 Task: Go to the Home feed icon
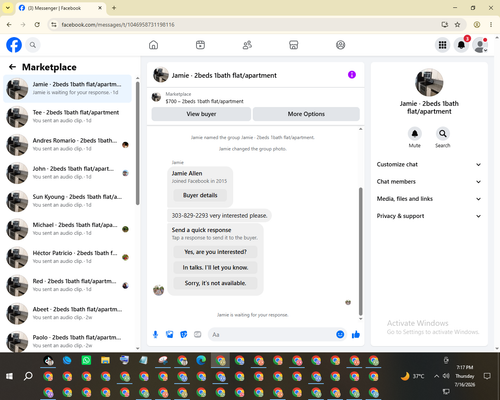(x=153, y=45)
